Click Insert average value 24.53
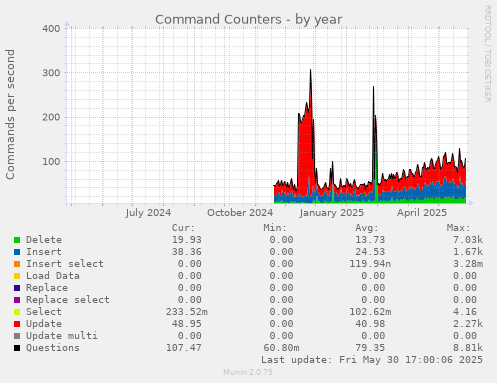This screenshot has width=497, height=383. pos(370,252)
